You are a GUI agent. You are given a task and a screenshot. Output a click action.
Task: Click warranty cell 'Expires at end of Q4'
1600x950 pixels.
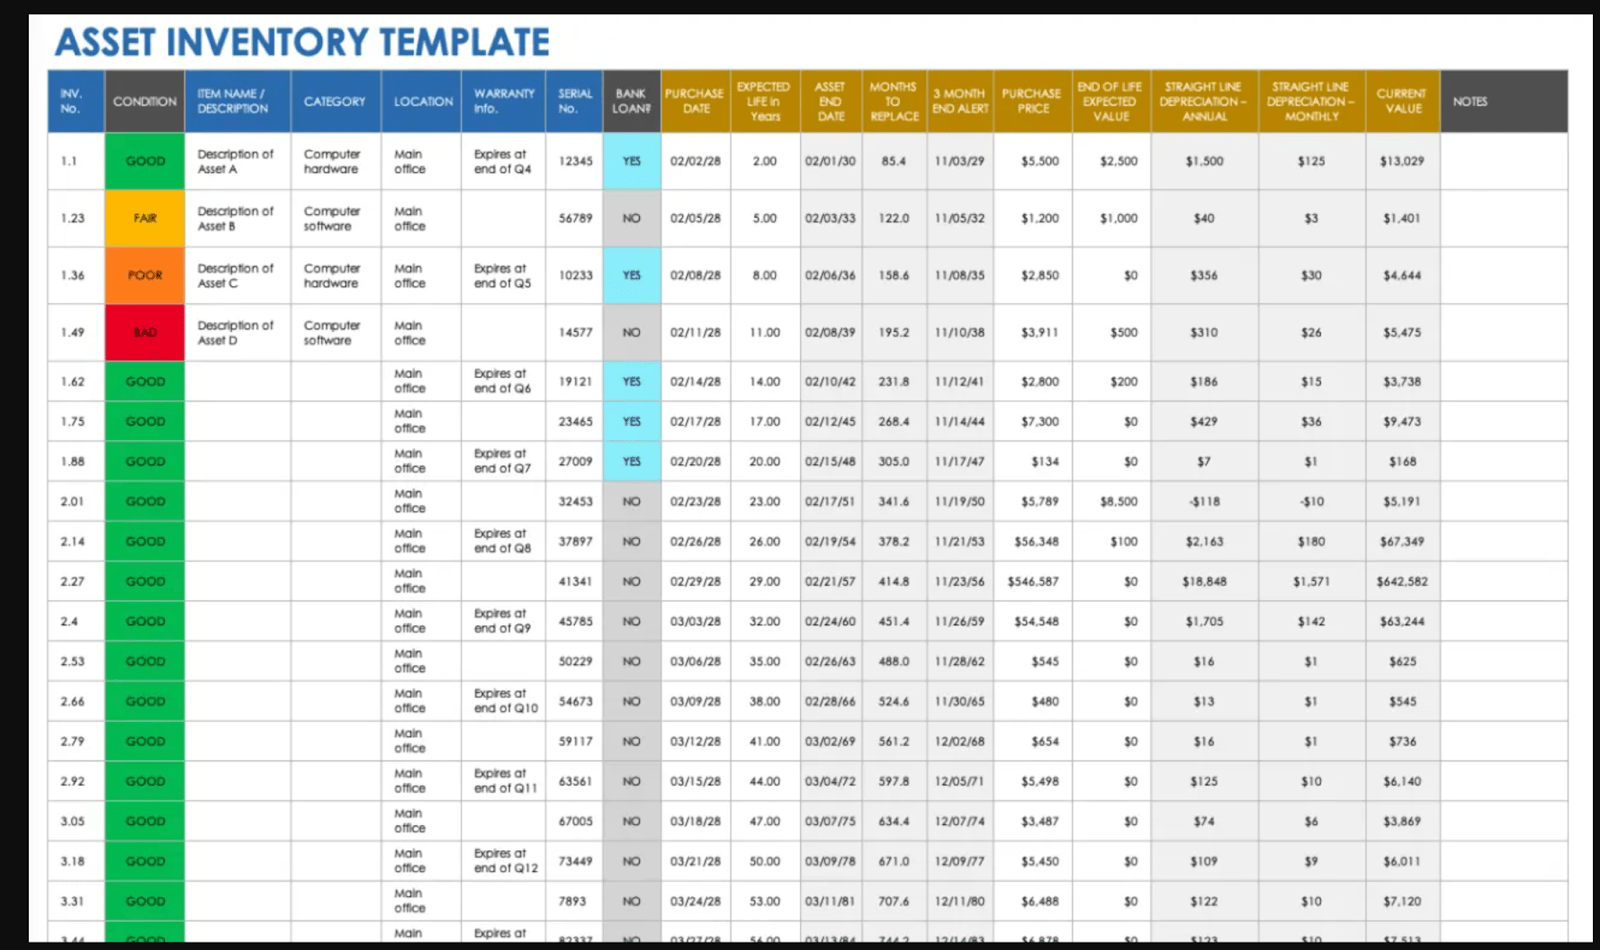pos(504,161)
